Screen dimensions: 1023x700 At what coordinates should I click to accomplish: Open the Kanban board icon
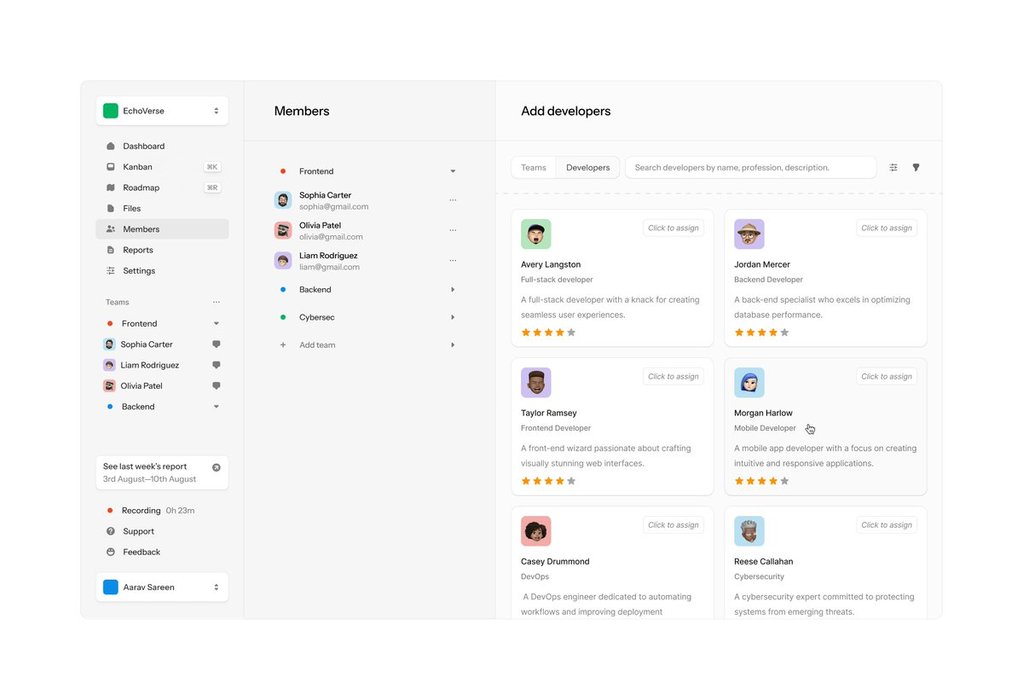pos(110,167)
